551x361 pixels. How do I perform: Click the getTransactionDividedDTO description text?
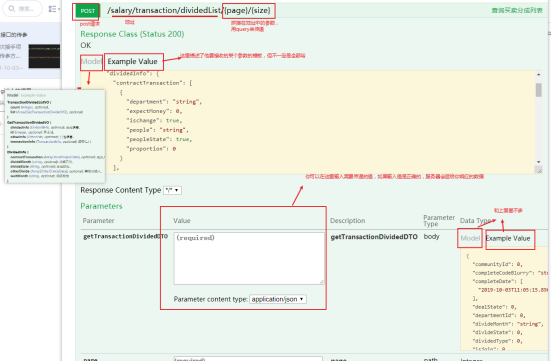point(374,237)
